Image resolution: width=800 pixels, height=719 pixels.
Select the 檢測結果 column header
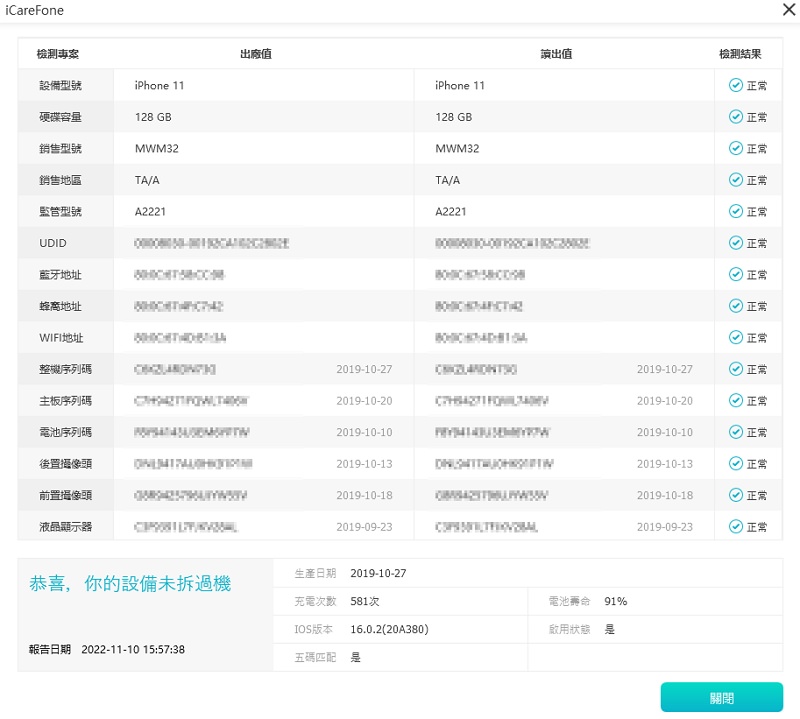click(x=740, y=54)
